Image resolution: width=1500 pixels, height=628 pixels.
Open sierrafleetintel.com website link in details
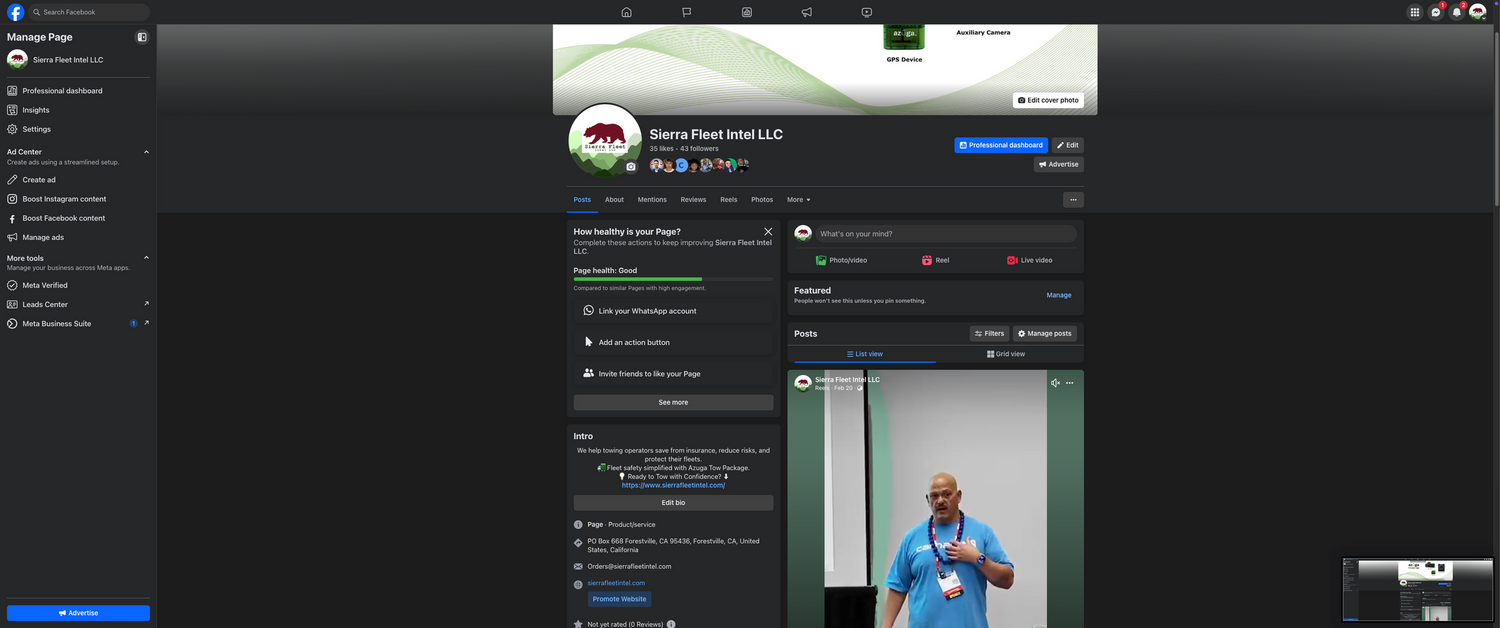tap(616, 583)
